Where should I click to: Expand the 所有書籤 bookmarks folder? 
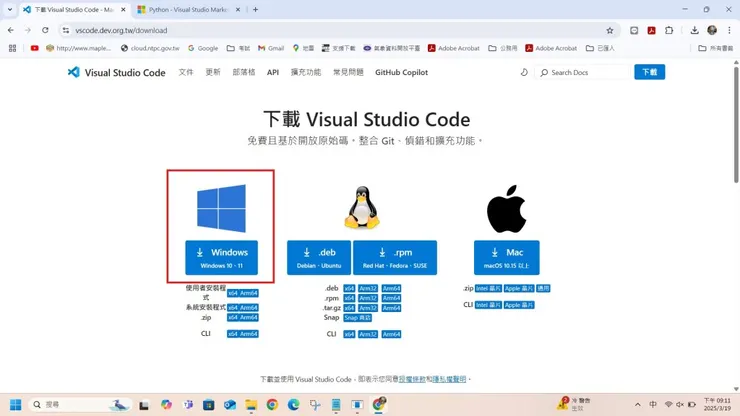click(715, 48)
